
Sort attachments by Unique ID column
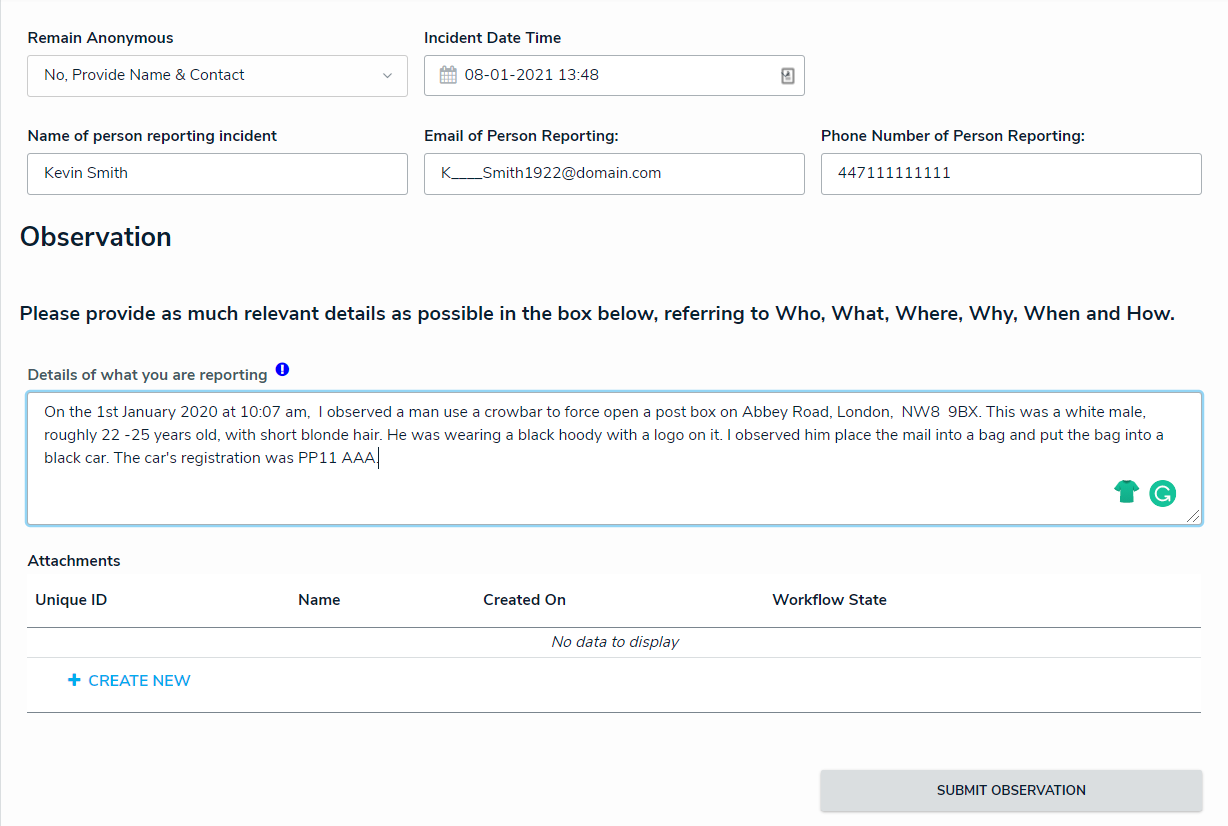(71, 600)
